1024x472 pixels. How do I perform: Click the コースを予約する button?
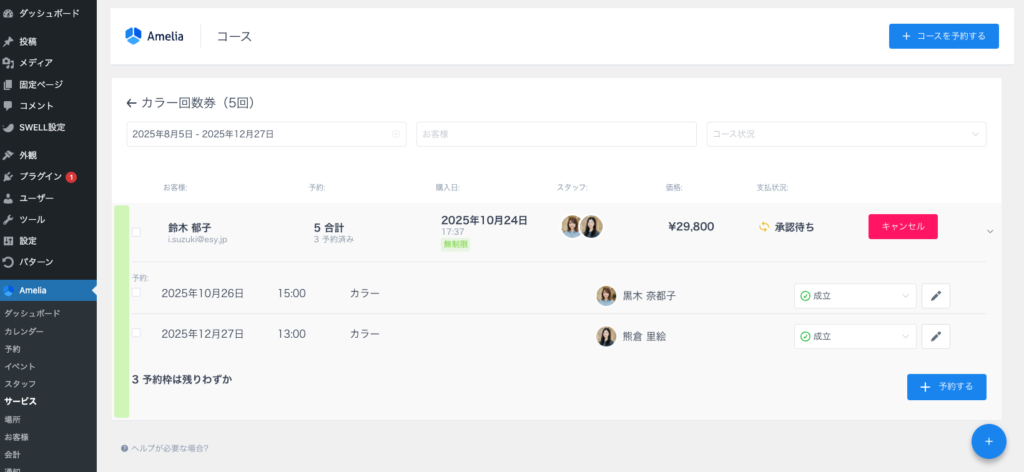coord(943,36)
